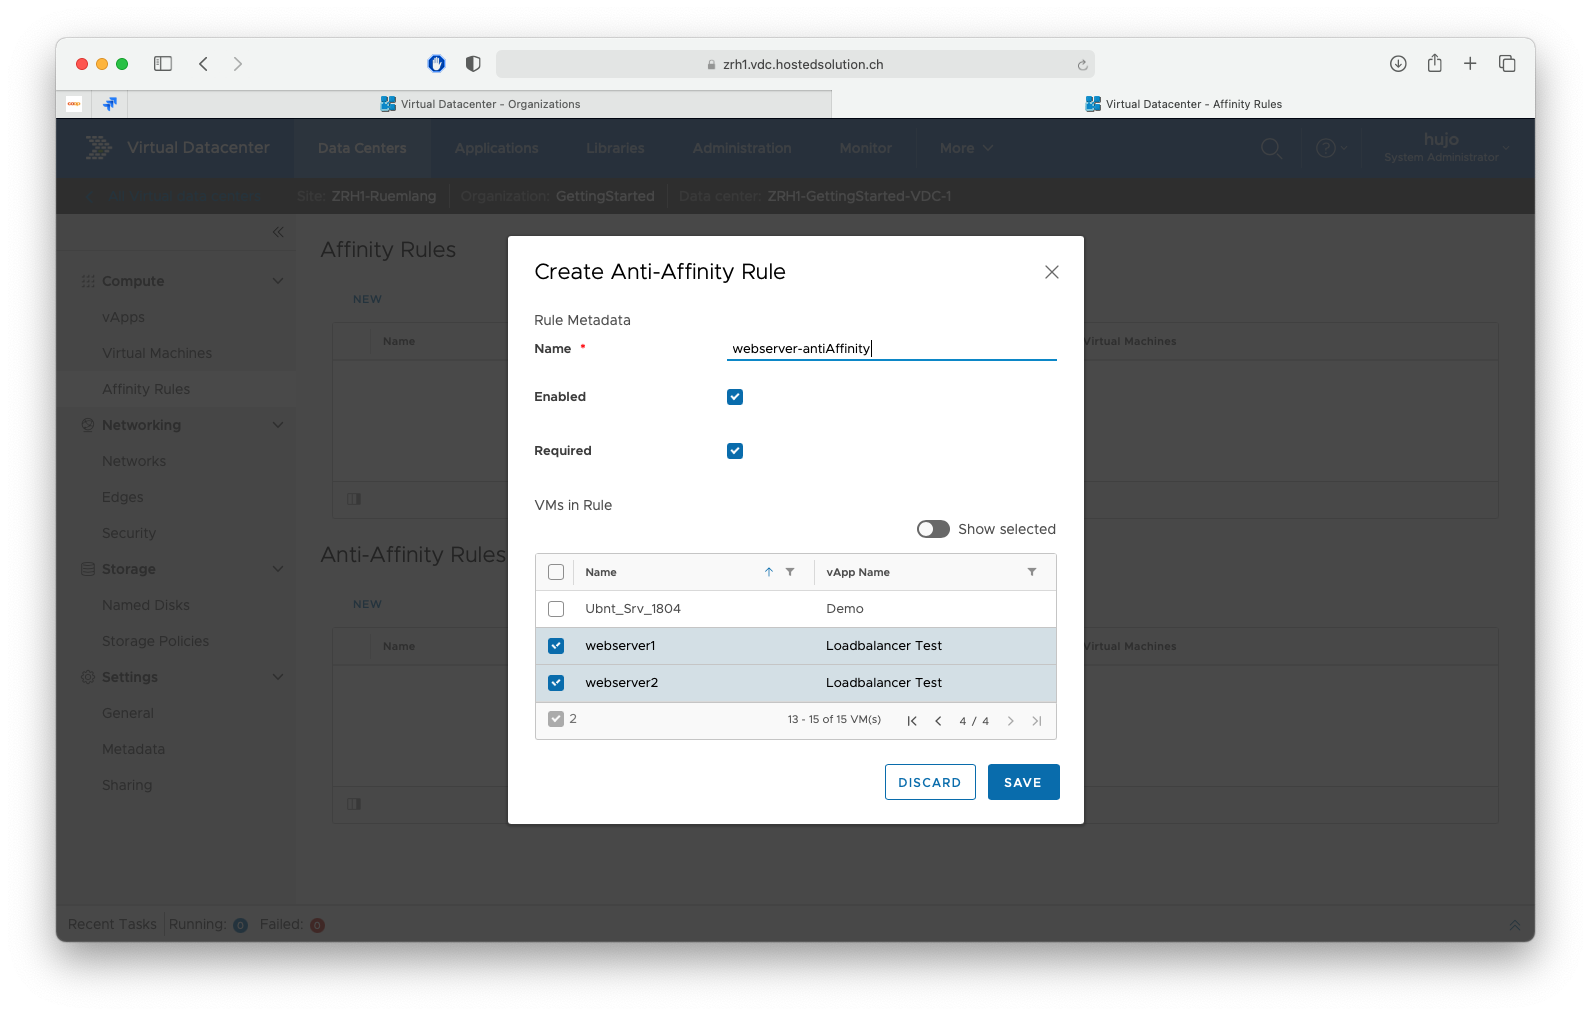
Task: Open Safari downloads icon
Action: (x=1398, y=64)
